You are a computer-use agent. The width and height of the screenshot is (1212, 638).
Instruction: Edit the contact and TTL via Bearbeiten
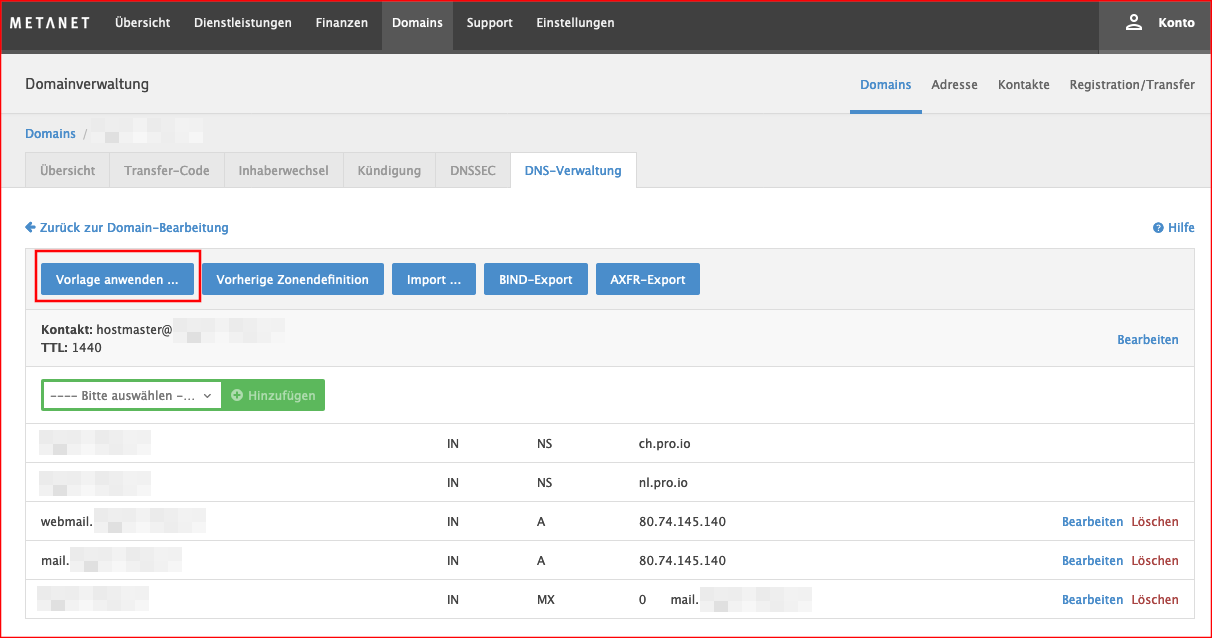pyautogui.click(x=1147, y=340)
